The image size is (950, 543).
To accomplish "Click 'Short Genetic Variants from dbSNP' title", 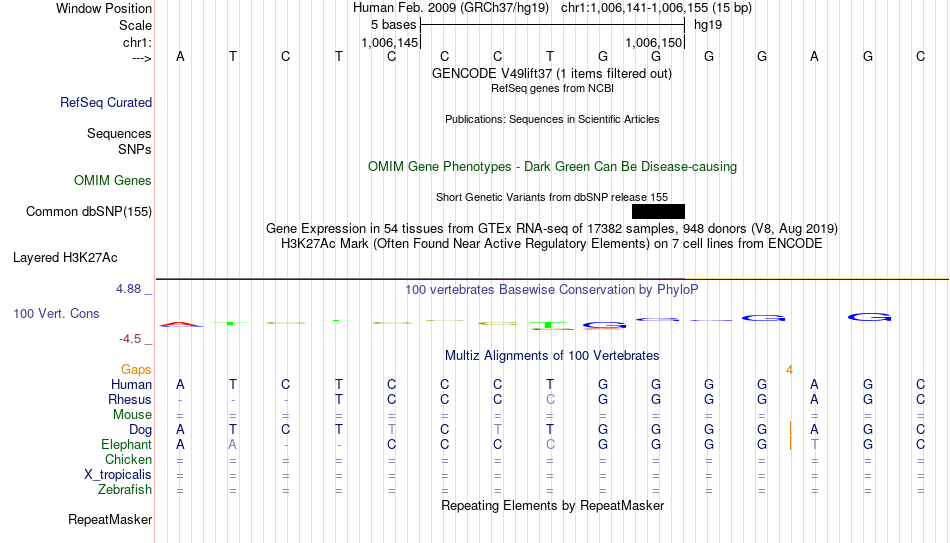I will click(x=552, y=197).
